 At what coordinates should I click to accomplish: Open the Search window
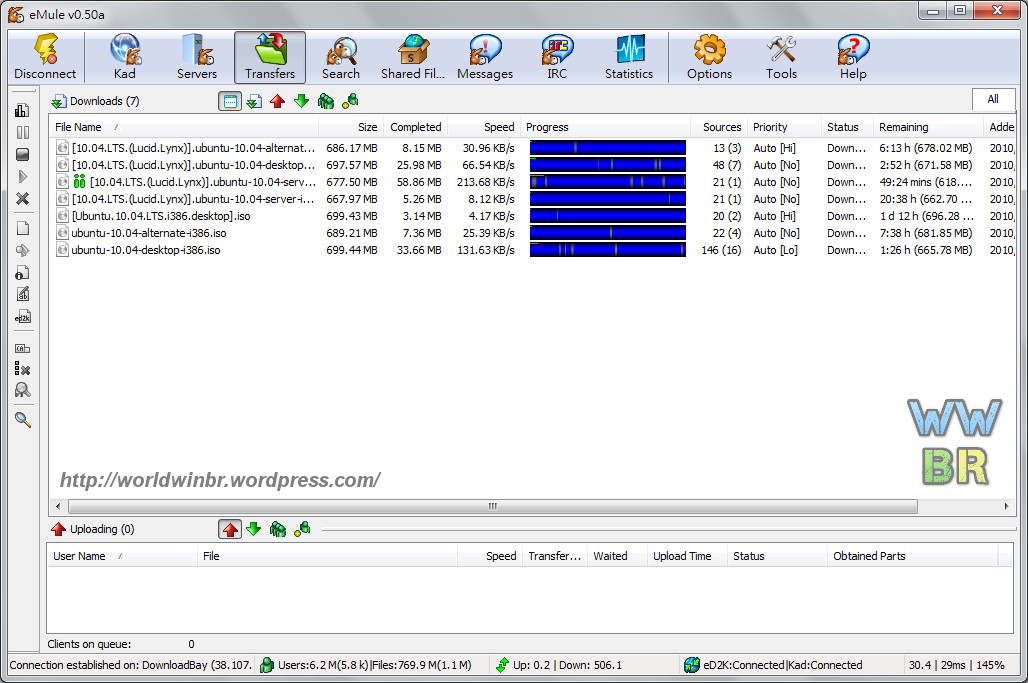(340, 56)
